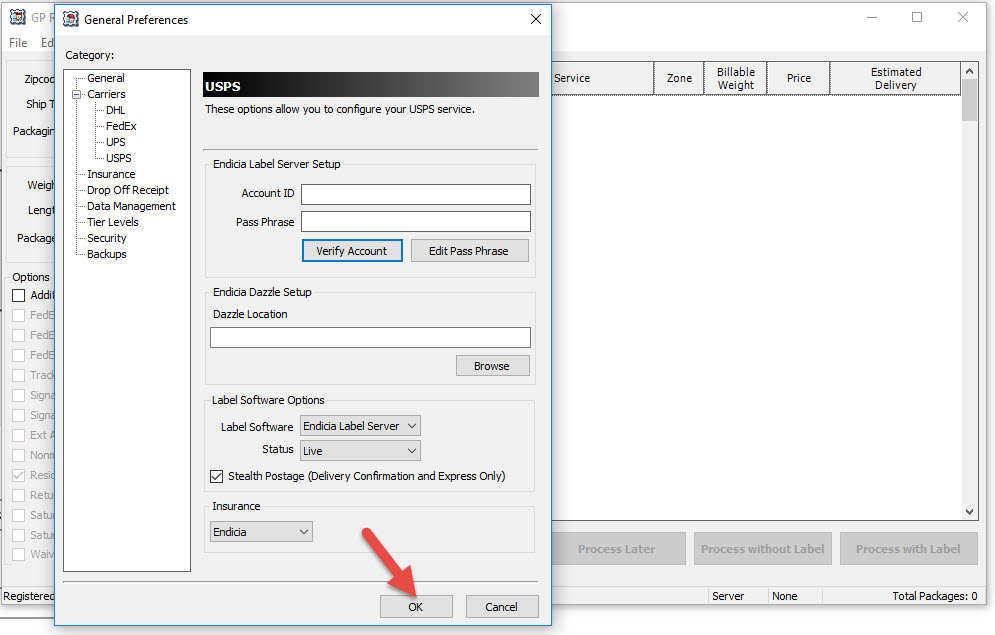The image size is (995, 635).
Task: Select FedEx under Carriers
Action: point(121,126)
